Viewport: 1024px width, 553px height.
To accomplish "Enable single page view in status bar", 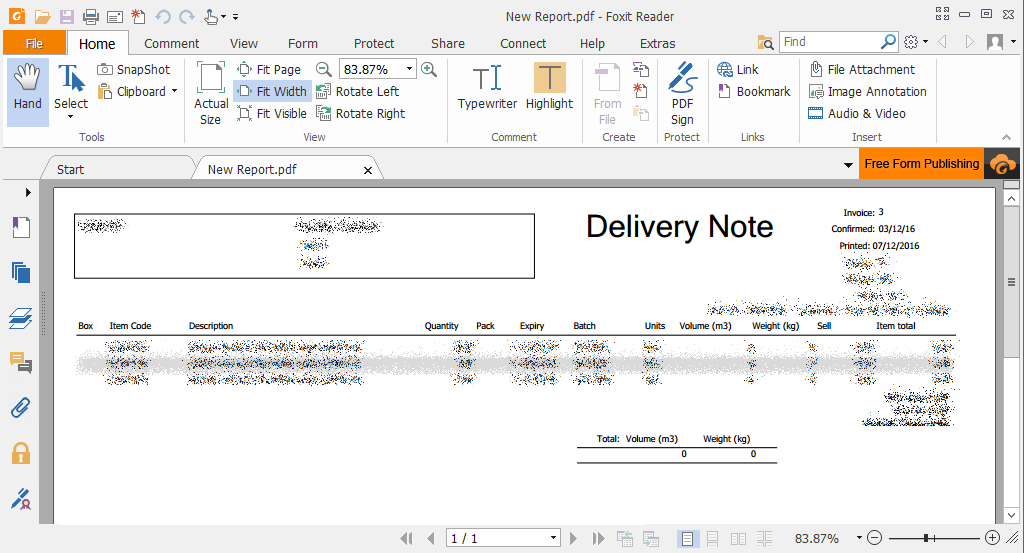I will [x=687, y=539].
